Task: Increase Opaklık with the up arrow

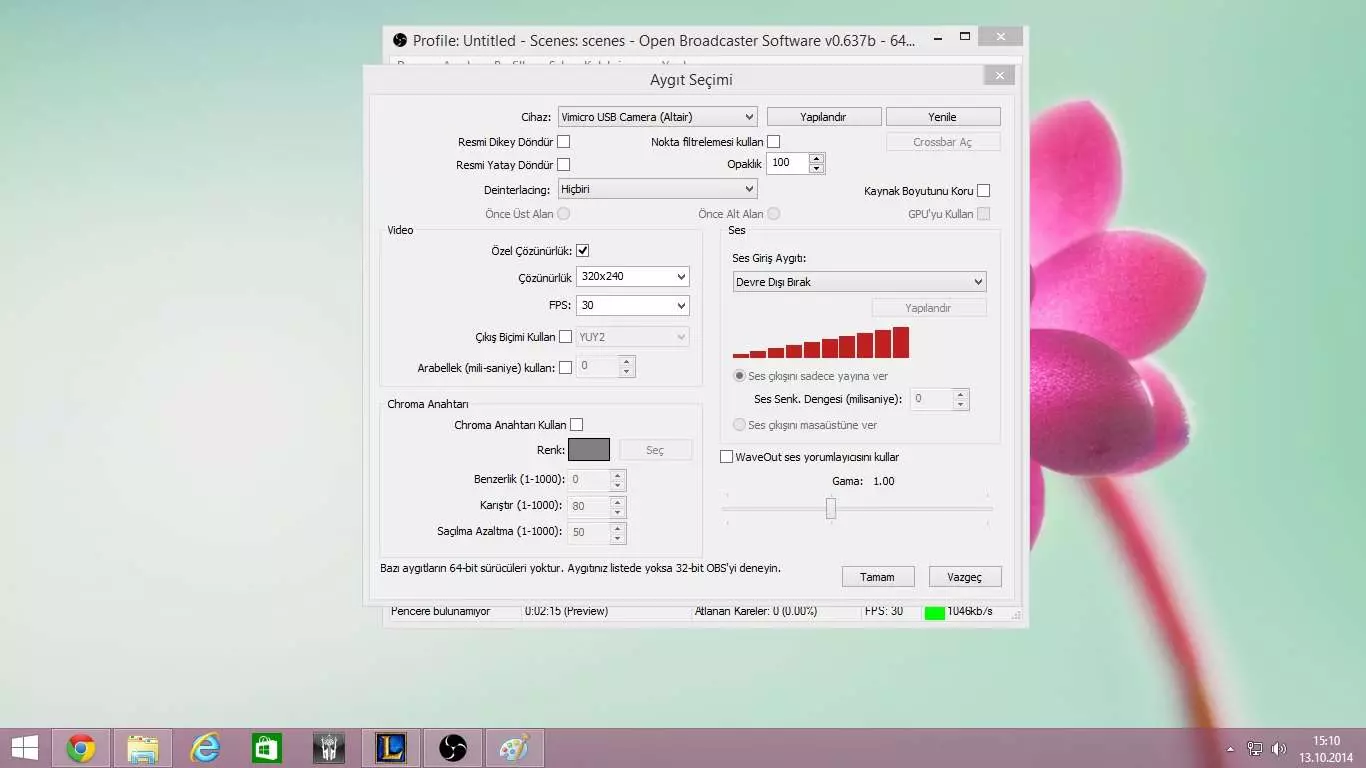Action: click(817, 158)
